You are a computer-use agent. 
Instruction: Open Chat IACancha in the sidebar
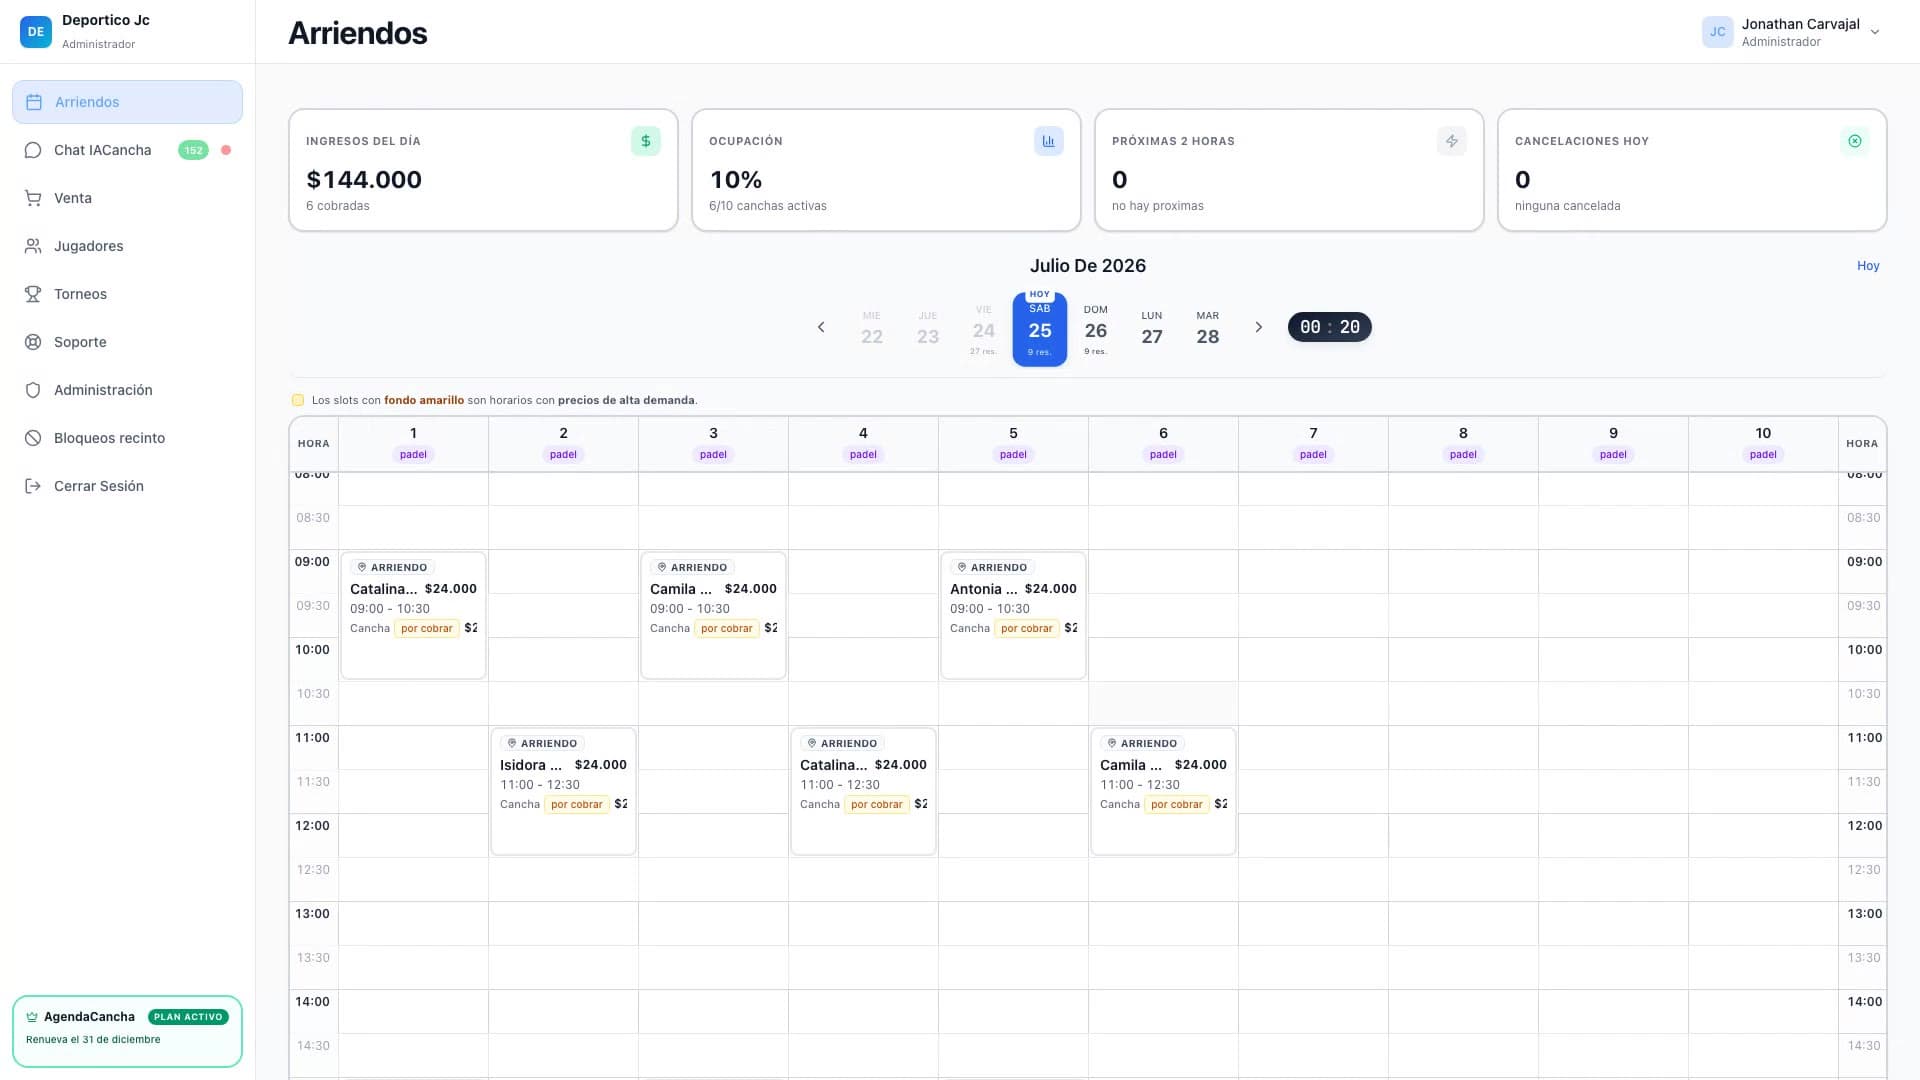point(127,150)
